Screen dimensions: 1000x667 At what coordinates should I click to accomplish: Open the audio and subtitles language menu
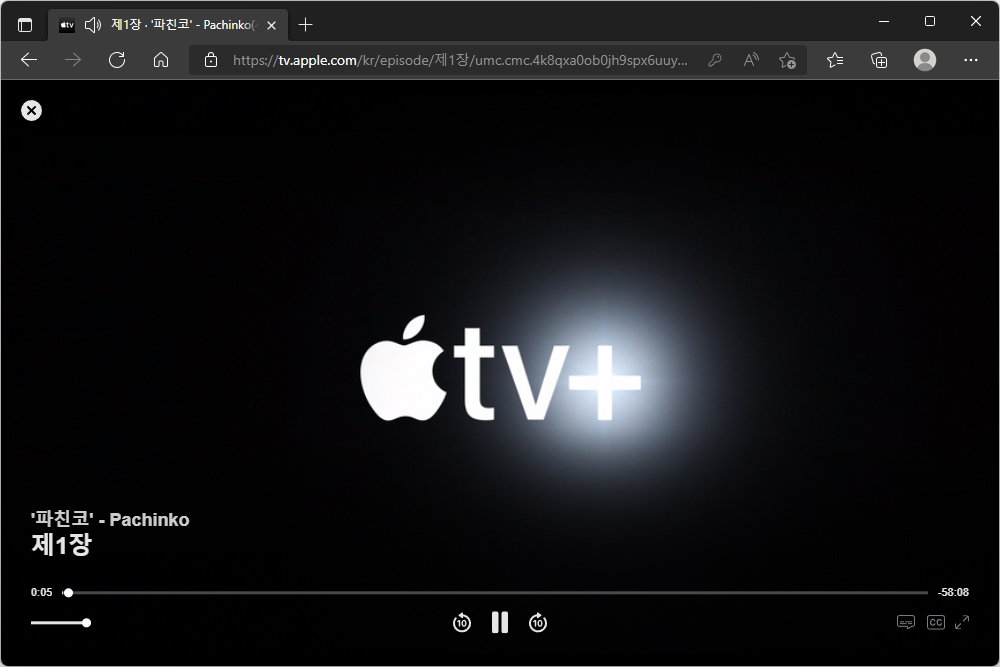click(x=906, y=622)
